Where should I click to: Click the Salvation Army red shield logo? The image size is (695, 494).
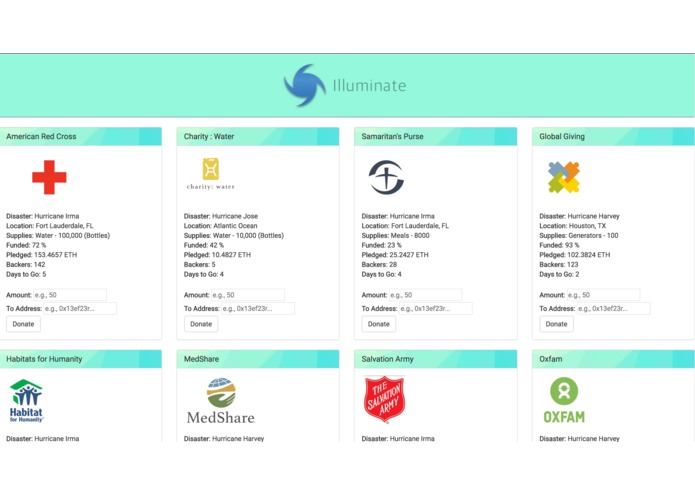(x=384, y=400)
